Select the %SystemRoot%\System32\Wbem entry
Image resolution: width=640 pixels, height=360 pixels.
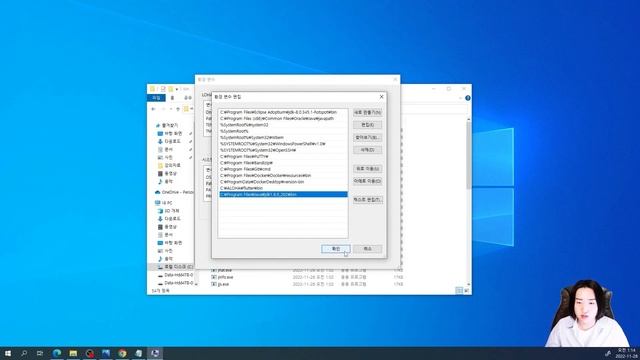tap(283, 138)
